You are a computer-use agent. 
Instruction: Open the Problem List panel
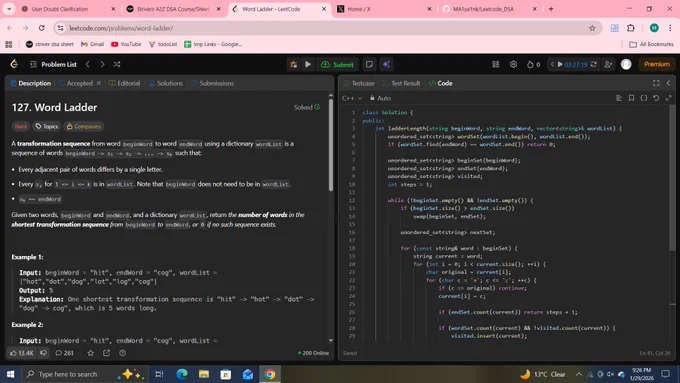(x=53, y=64)
